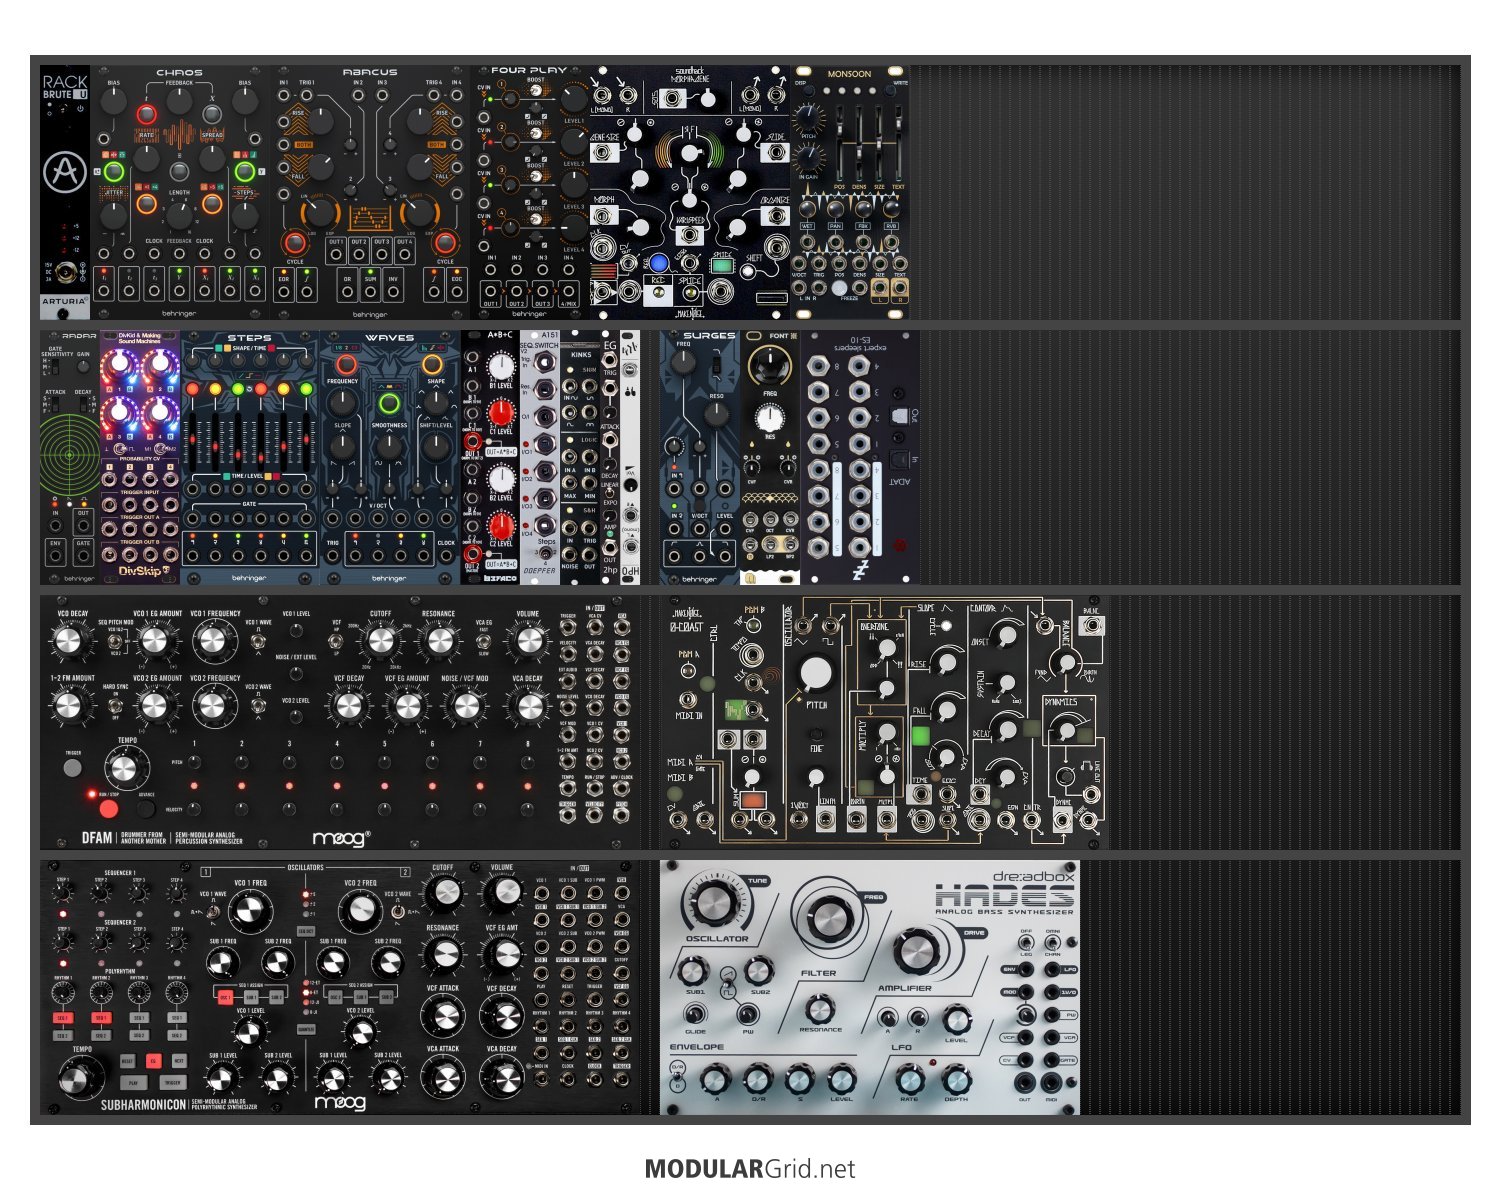Screen dimensions: 1501x1190
Task: Click the DFAM step 8 VELOCITY knob
Action: tap(527, 808)
